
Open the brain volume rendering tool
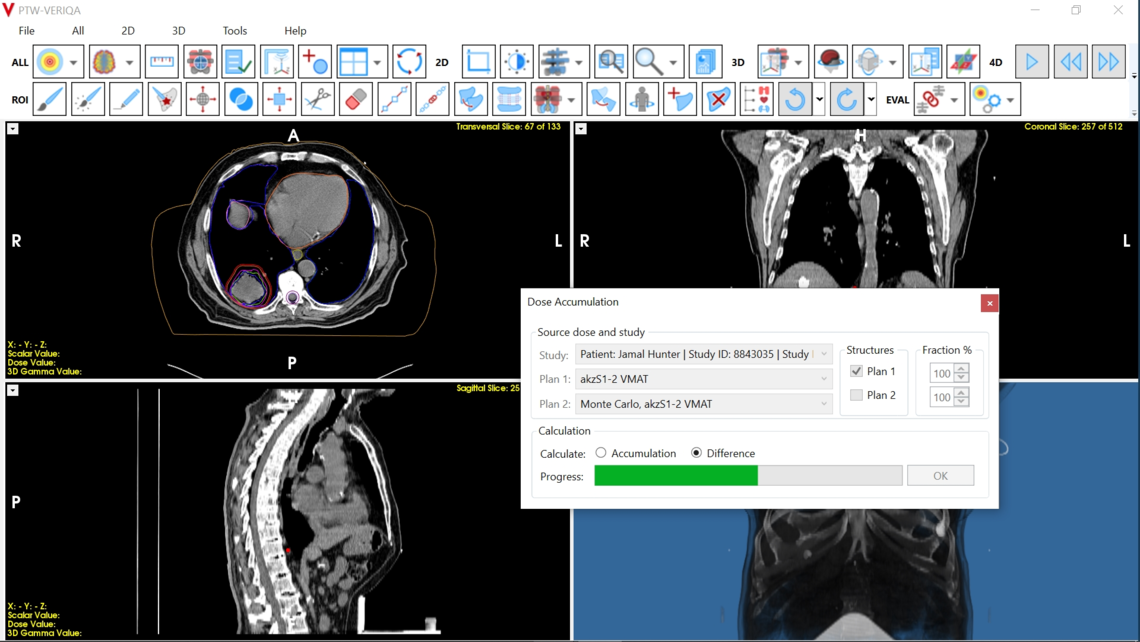pos(830,61)
